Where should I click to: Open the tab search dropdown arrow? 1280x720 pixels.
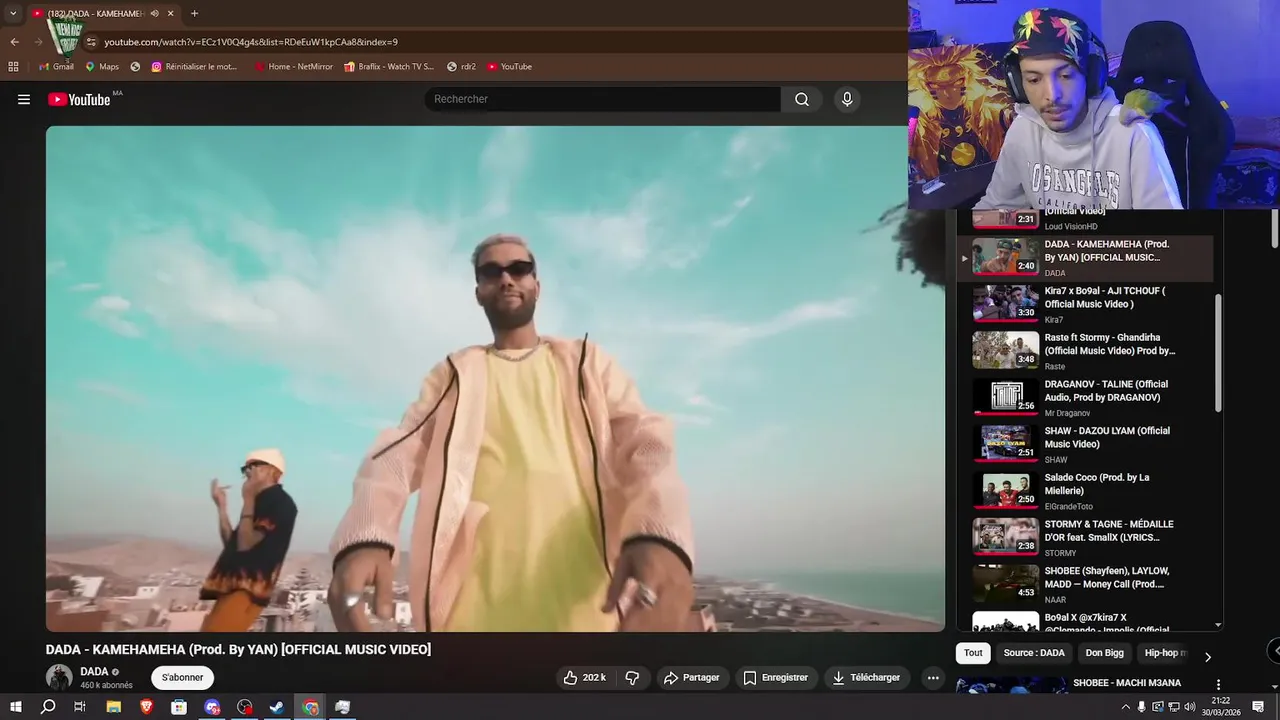pos(13,13)
